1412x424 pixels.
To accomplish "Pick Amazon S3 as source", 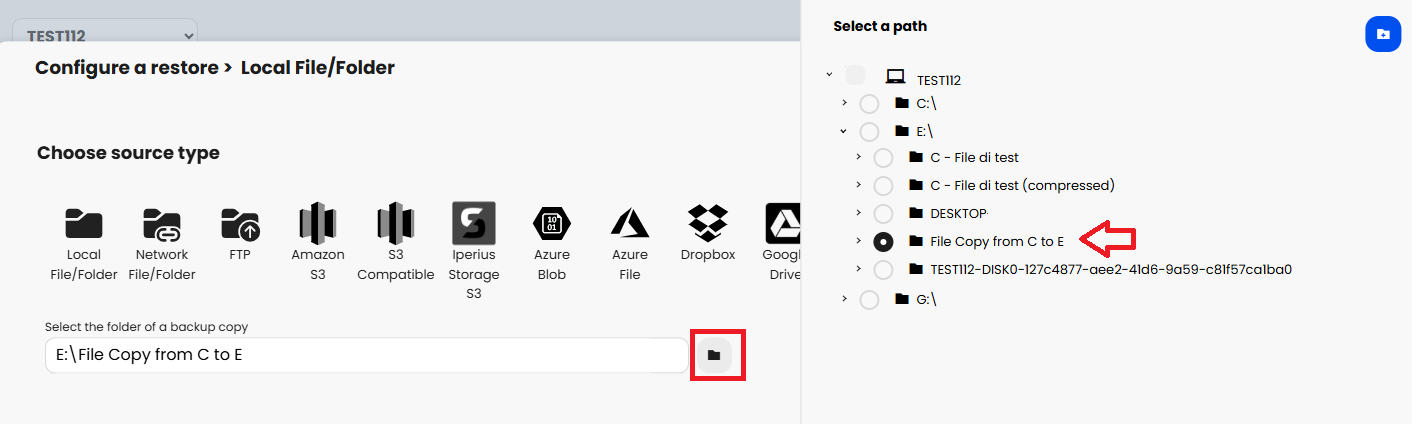I will (x=317, y=225).
